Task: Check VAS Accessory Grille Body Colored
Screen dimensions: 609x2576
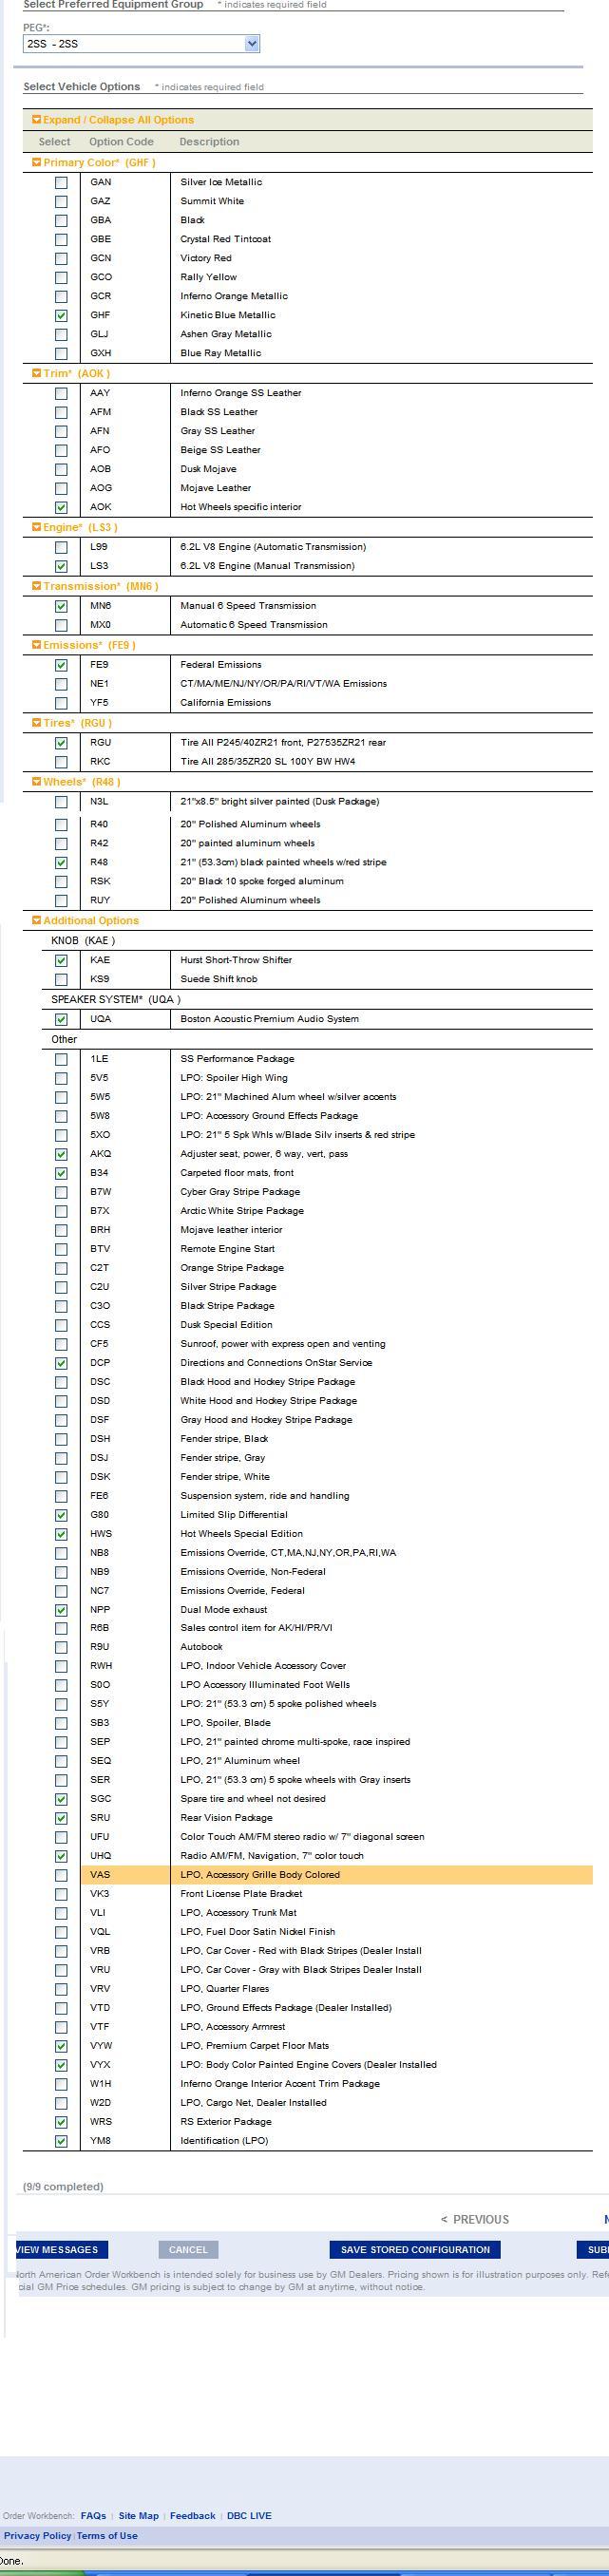Action: coord(61,1875)
